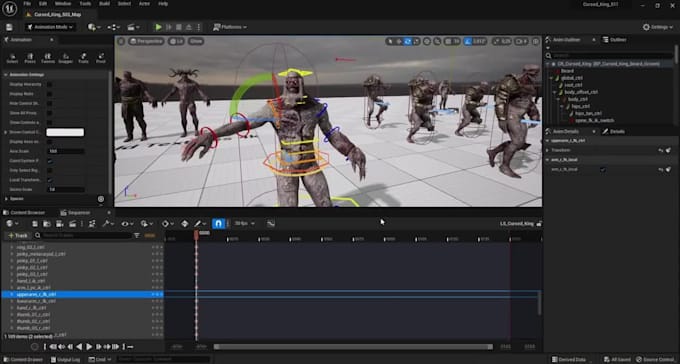Toggle the Only Select Rig Controls checkbox

tap(49, 170)
